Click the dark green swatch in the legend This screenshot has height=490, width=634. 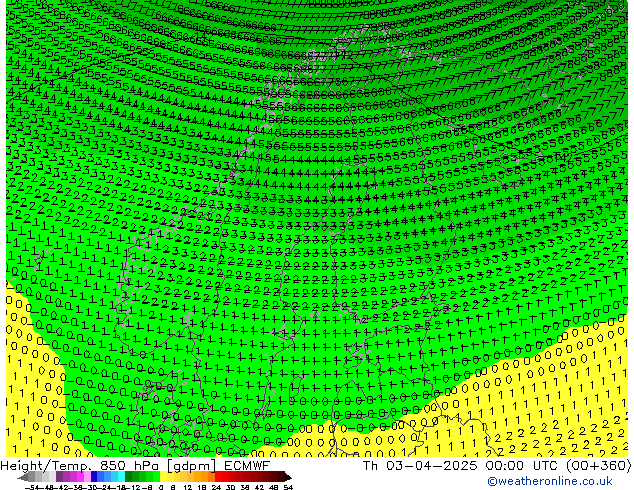pyautogui.click(x=129, y=477)
